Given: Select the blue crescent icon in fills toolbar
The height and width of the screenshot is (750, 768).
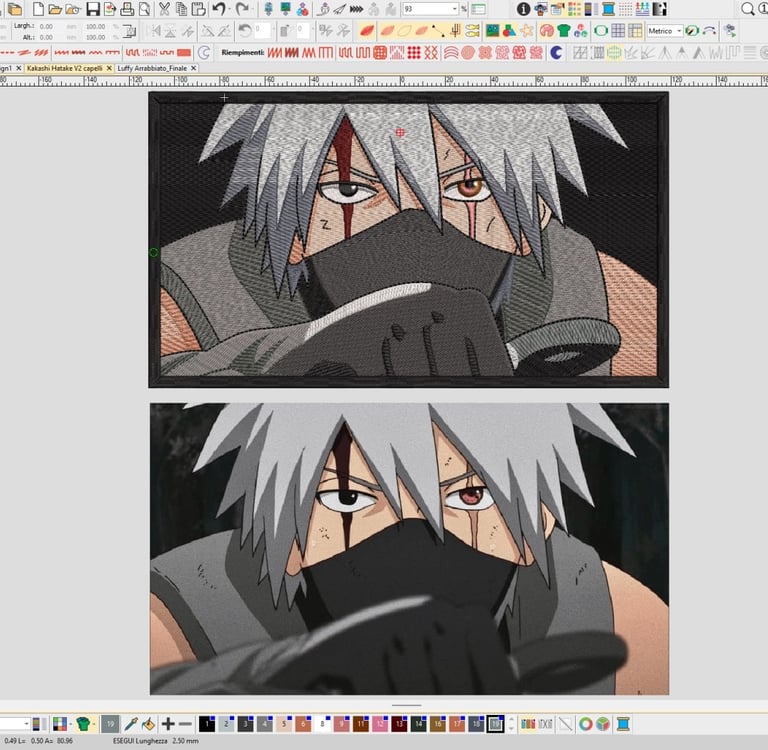Looking at the screenshot, I should click(556, 52).
